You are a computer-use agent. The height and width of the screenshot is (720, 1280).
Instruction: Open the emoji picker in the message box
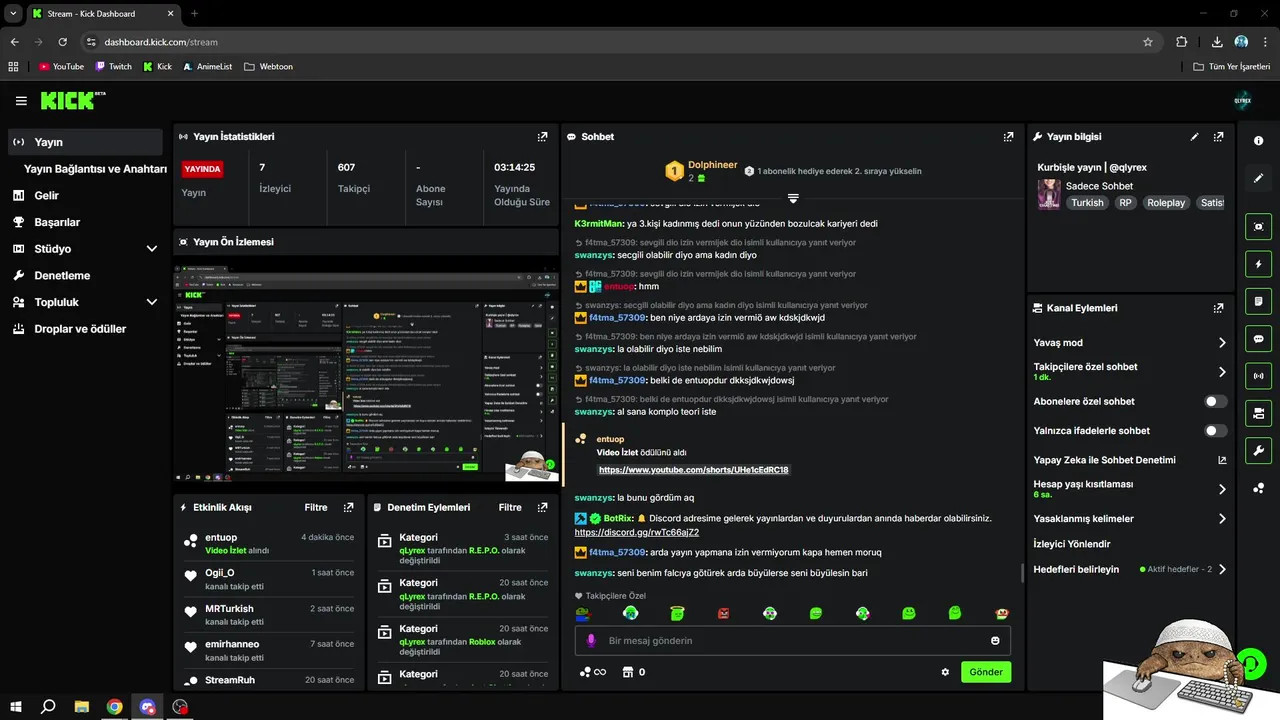point(995,641)
